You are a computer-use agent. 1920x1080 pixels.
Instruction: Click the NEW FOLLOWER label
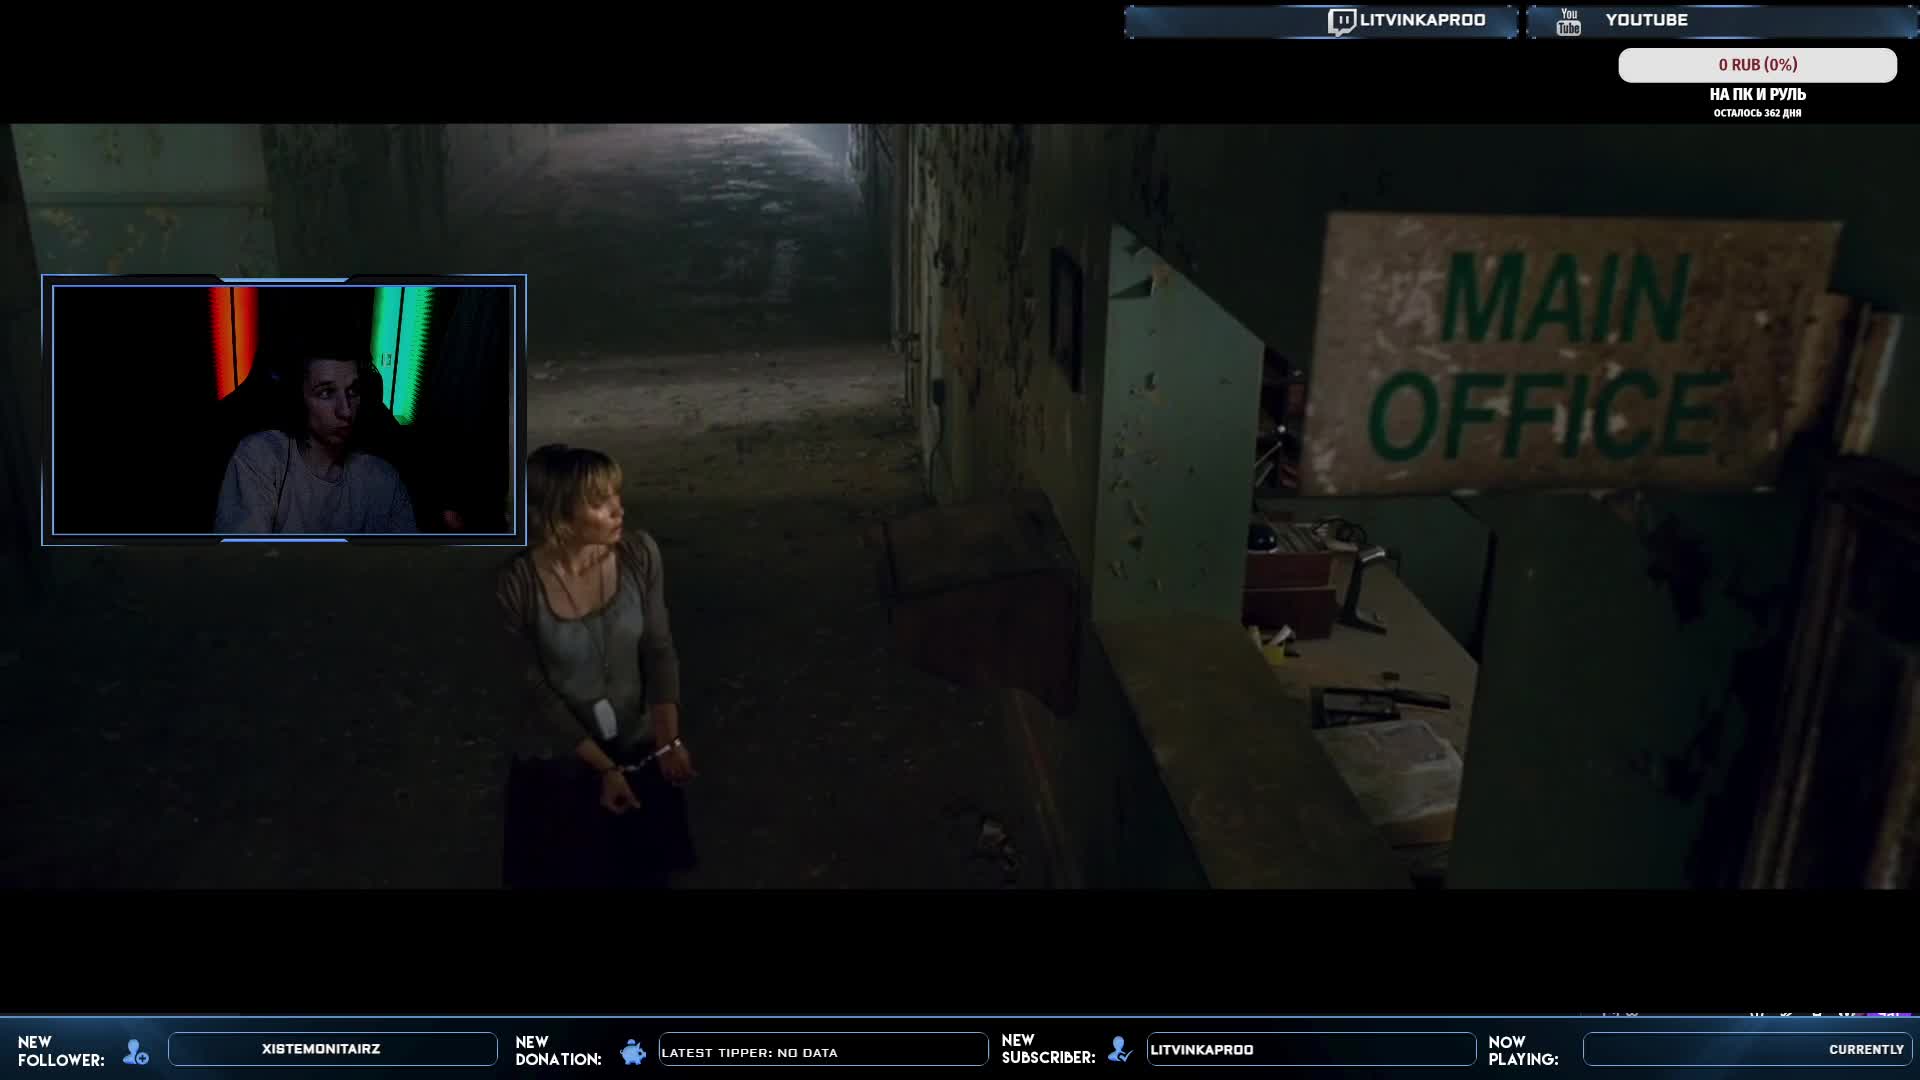click(60, 1051)
